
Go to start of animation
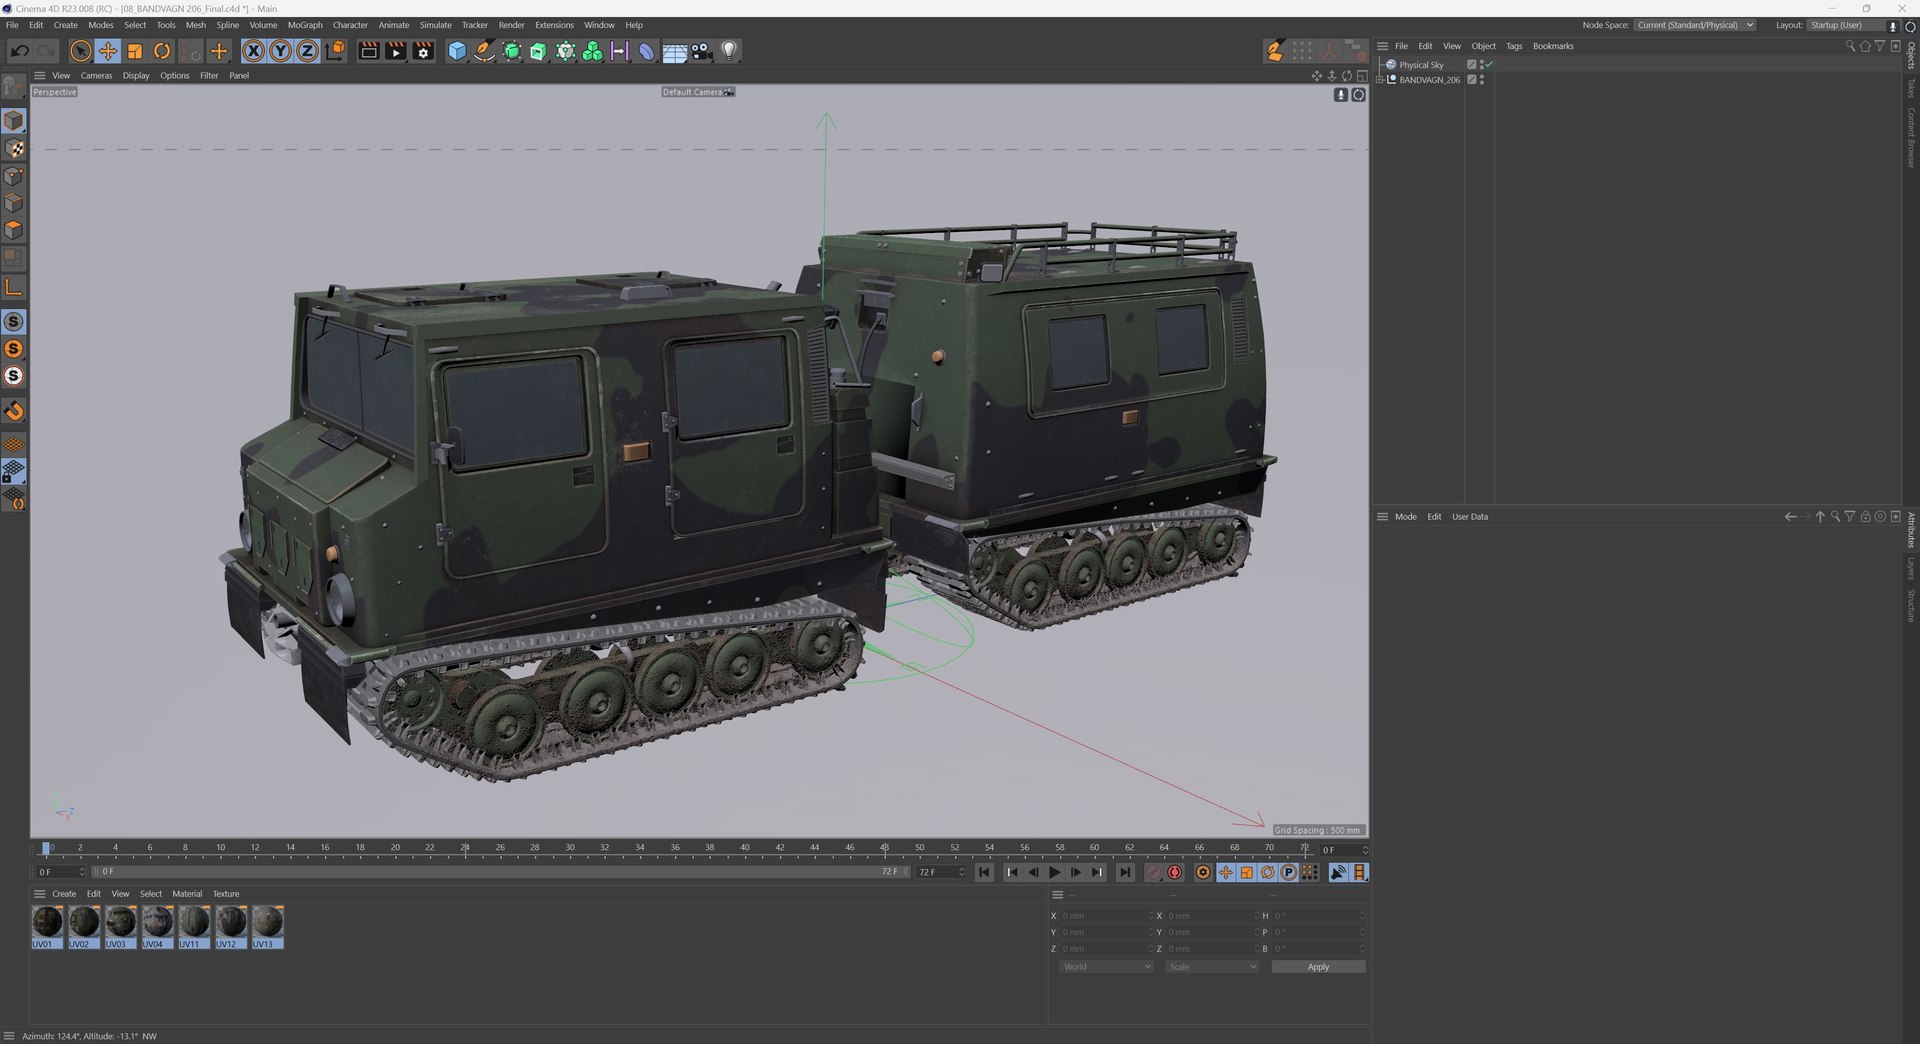984,873
